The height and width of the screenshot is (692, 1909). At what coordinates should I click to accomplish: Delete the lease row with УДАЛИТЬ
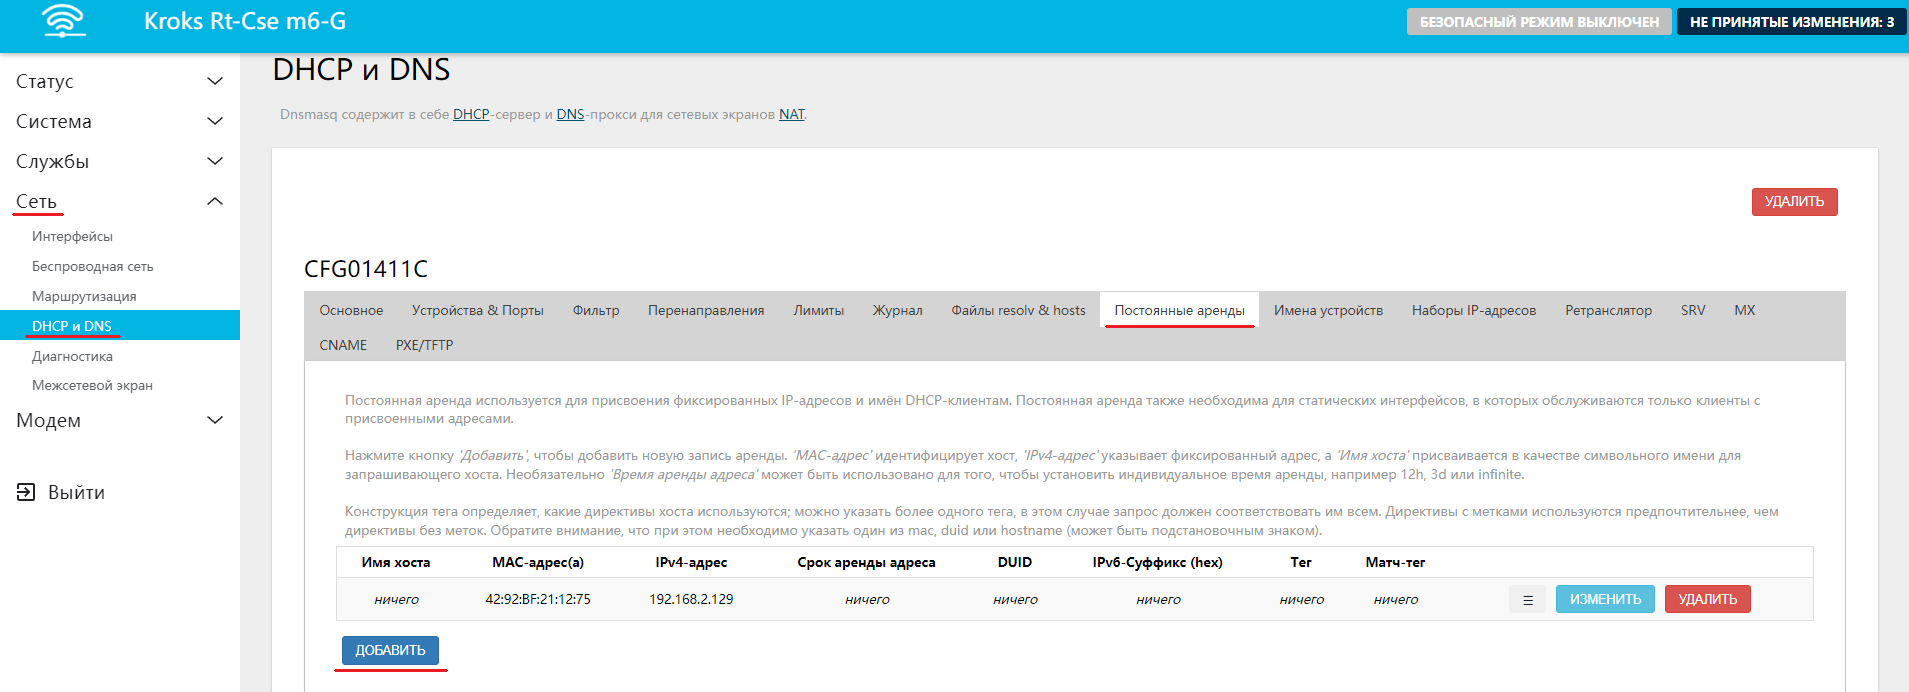click(x=1707, y=599)
